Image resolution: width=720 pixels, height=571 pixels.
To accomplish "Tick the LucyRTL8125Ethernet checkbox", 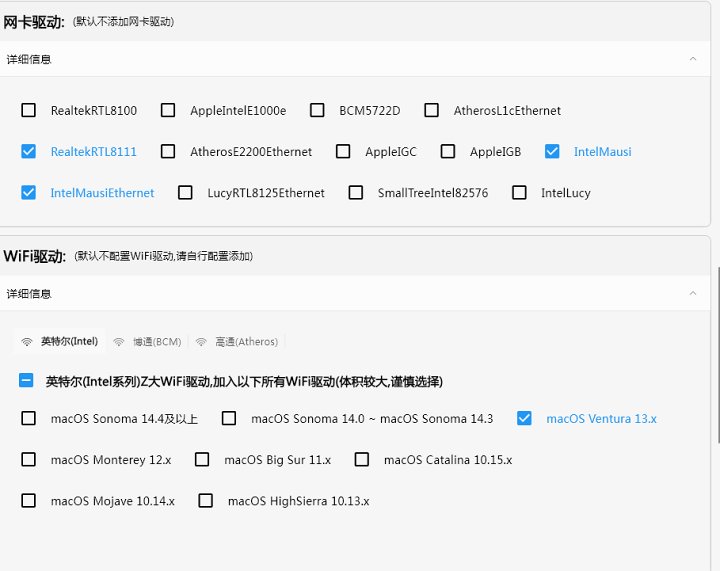I will [185, 193].
